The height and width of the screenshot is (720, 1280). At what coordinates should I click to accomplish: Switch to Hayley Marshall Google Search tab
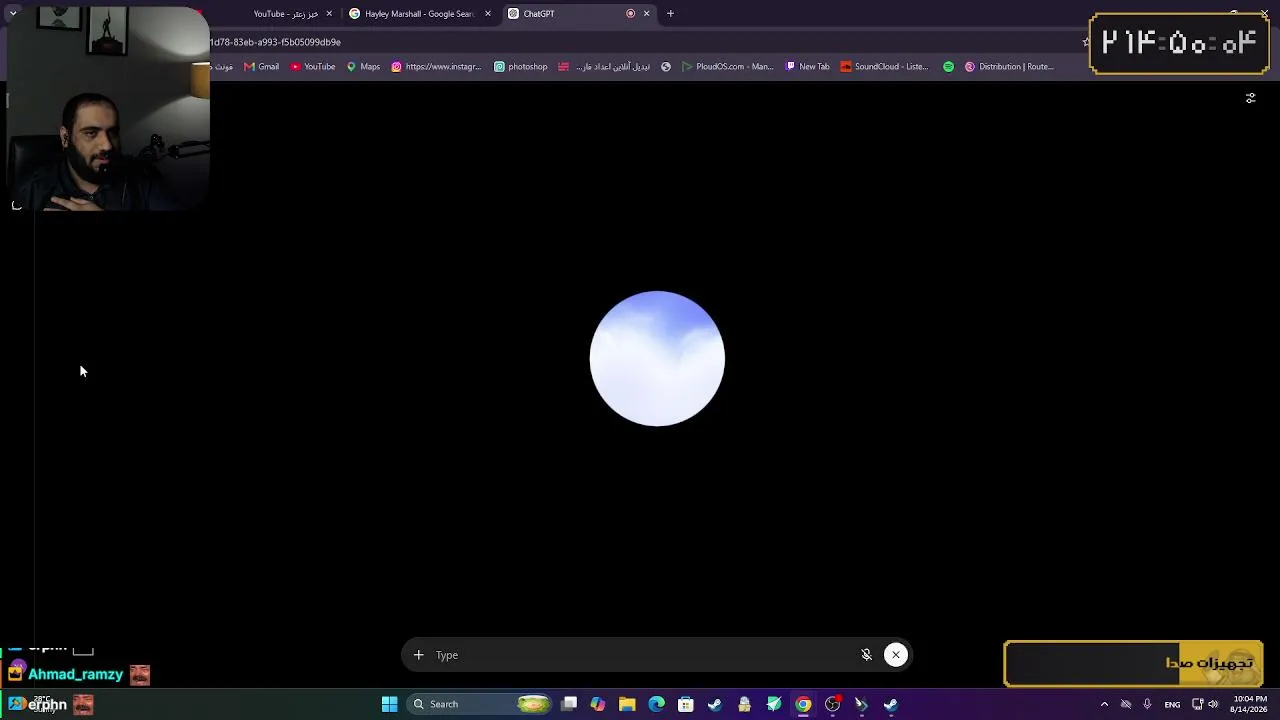[x=419, y=14]
